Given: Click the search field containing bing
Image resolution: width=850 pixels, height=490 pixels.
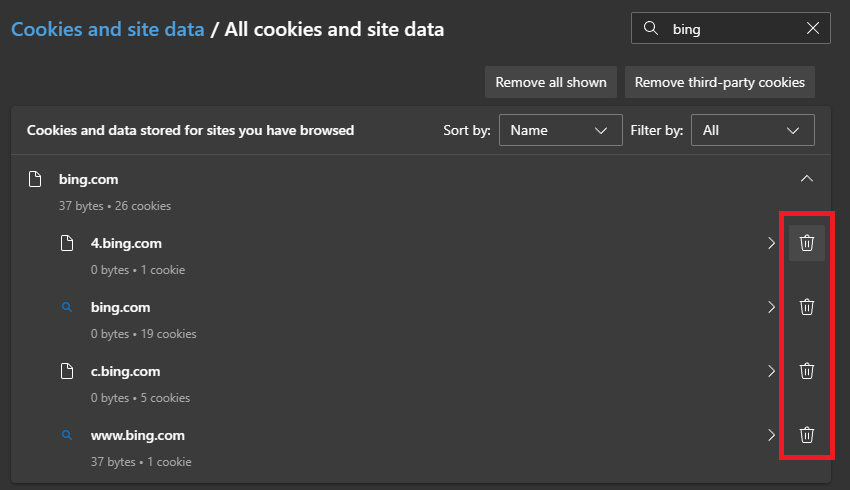Looking at the screenshot, I should pyautogui.click(x=730, y=29).
